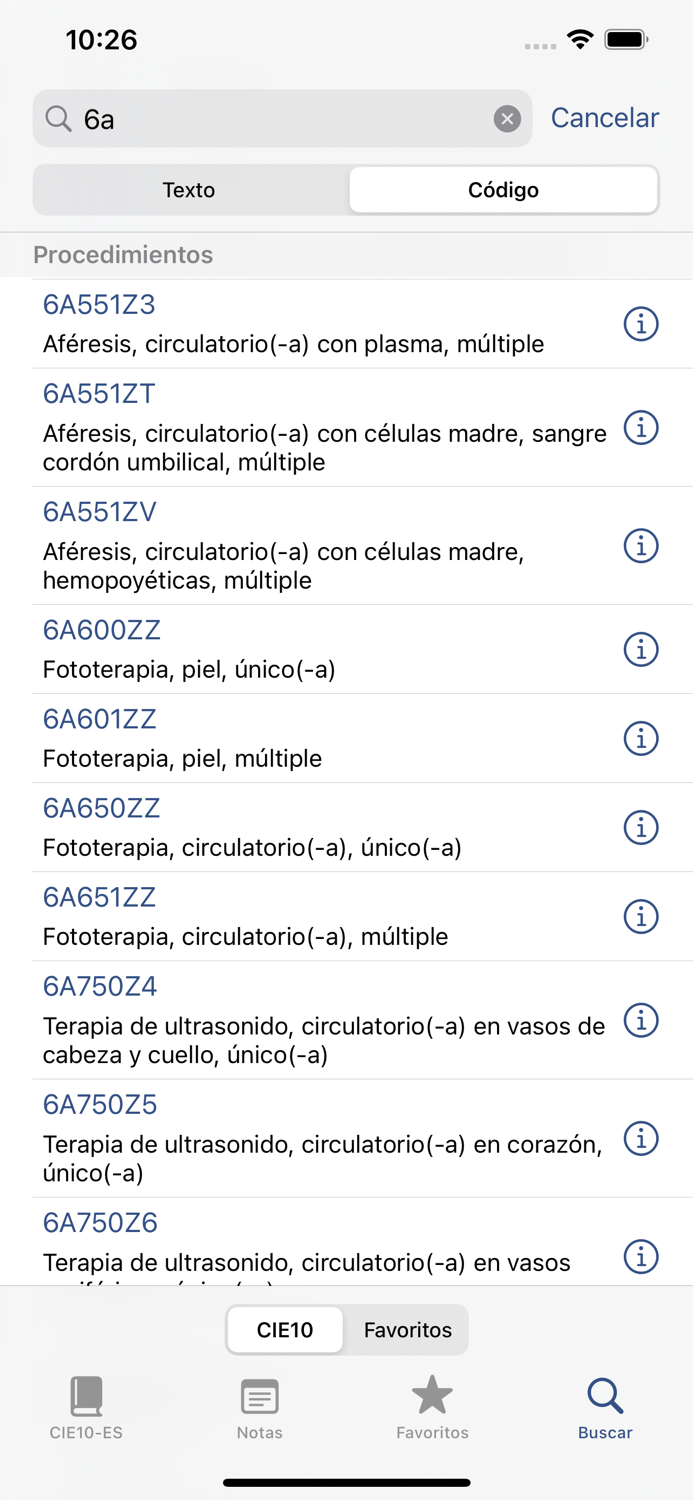
Task: Select the CIE10 segment at the bottom
Action: click(x=285, y=1330)
